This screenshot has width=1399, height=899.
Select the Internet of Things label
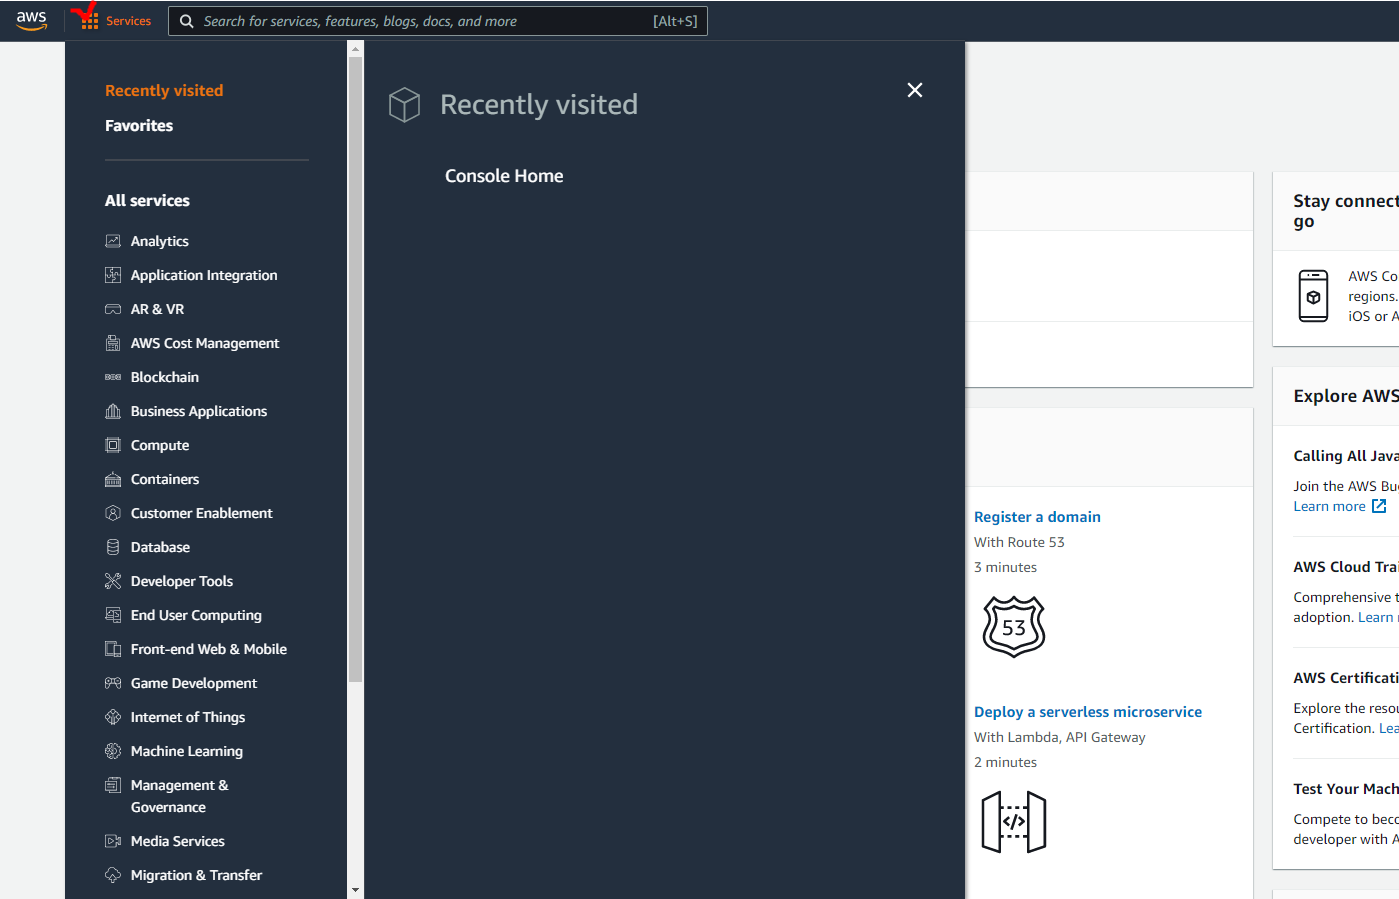click(188, 717)
